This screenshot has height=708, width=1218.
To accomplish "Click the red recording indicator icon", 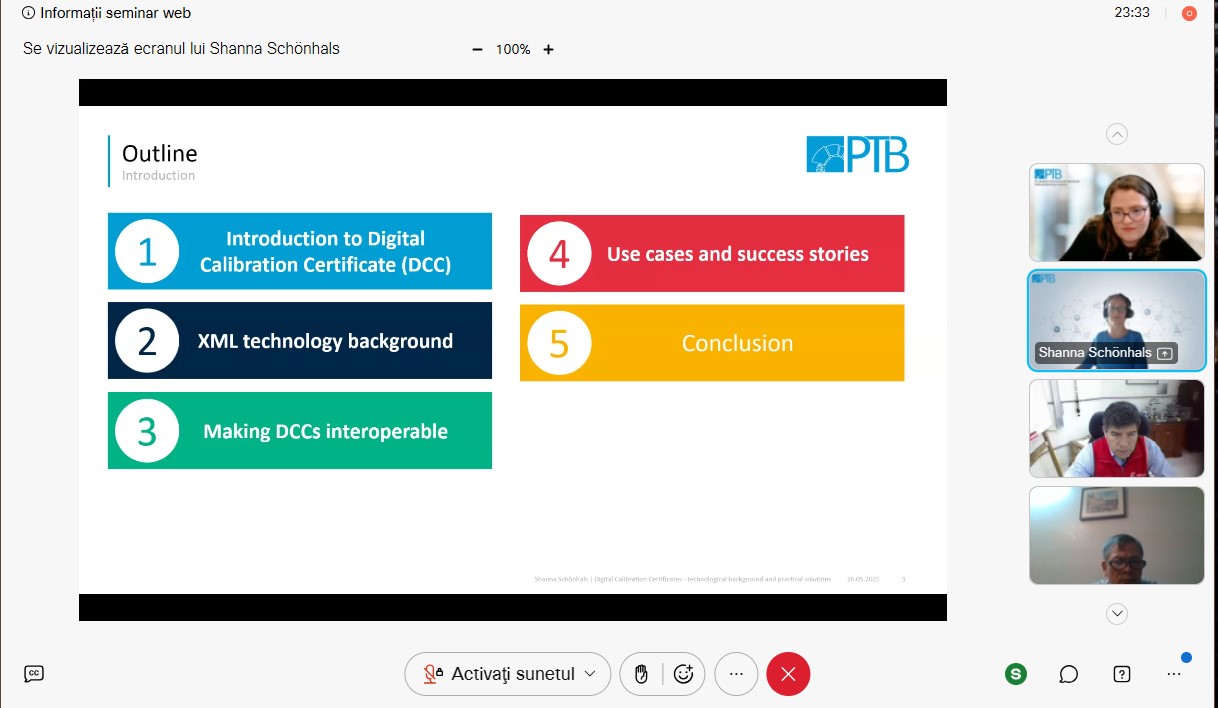I will point(1189,13).
